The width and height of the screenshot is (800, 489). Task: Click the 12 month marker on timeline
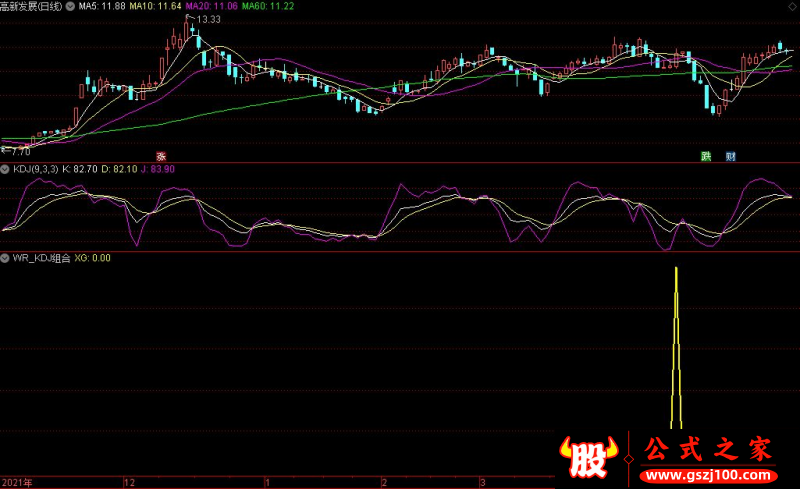[x=129, y=482]
